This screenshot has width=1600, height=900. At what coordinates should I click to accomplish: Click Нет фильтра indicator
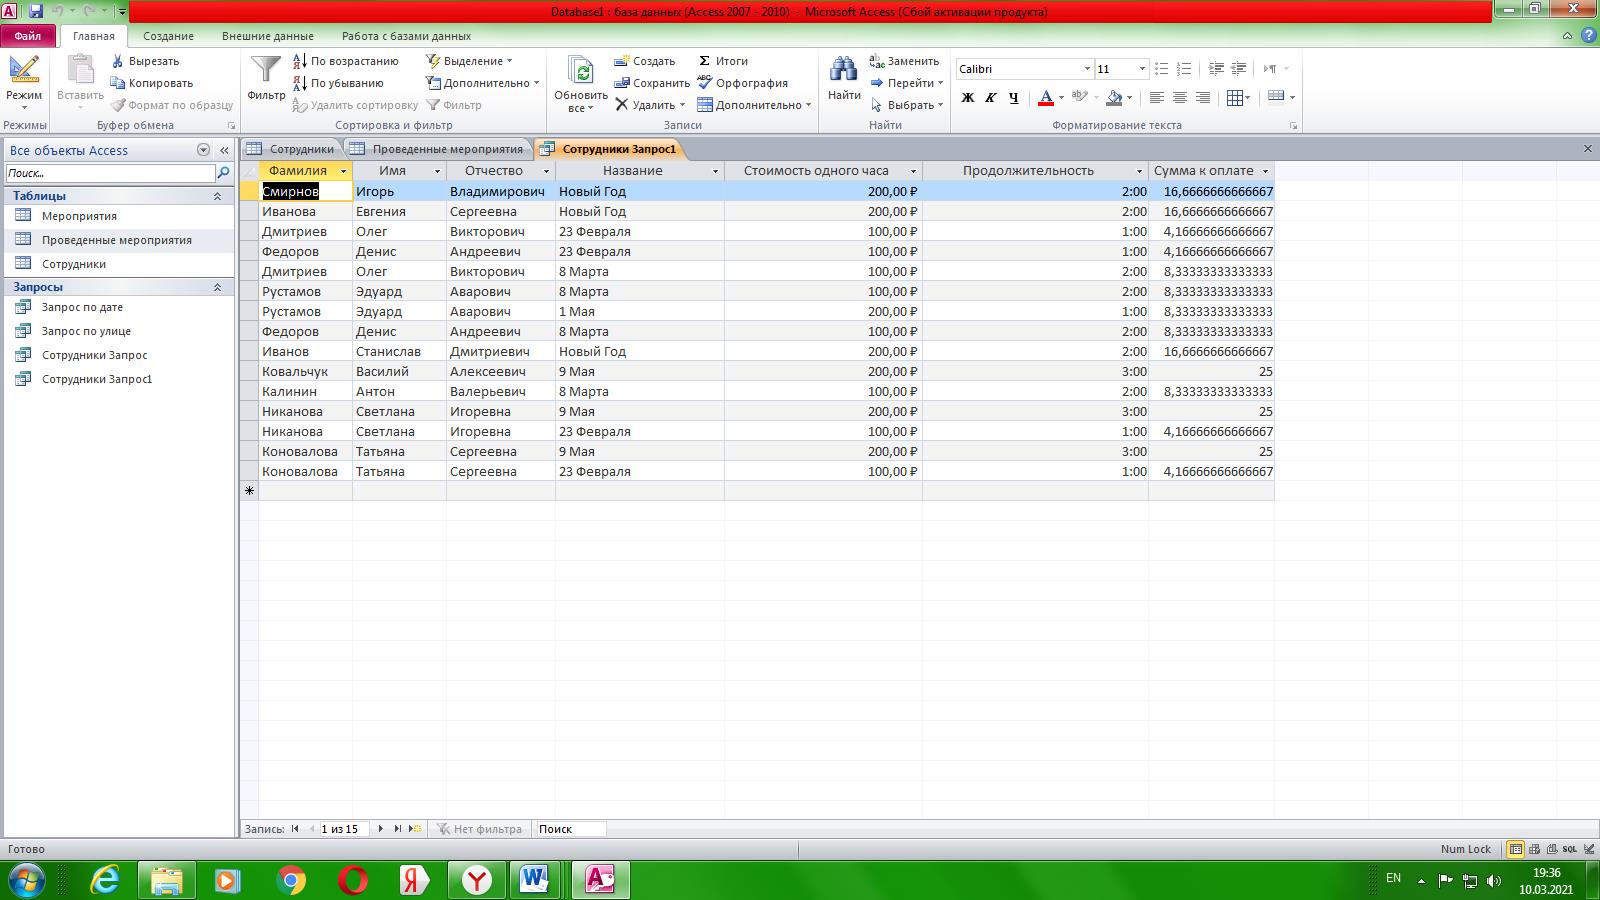479,829
